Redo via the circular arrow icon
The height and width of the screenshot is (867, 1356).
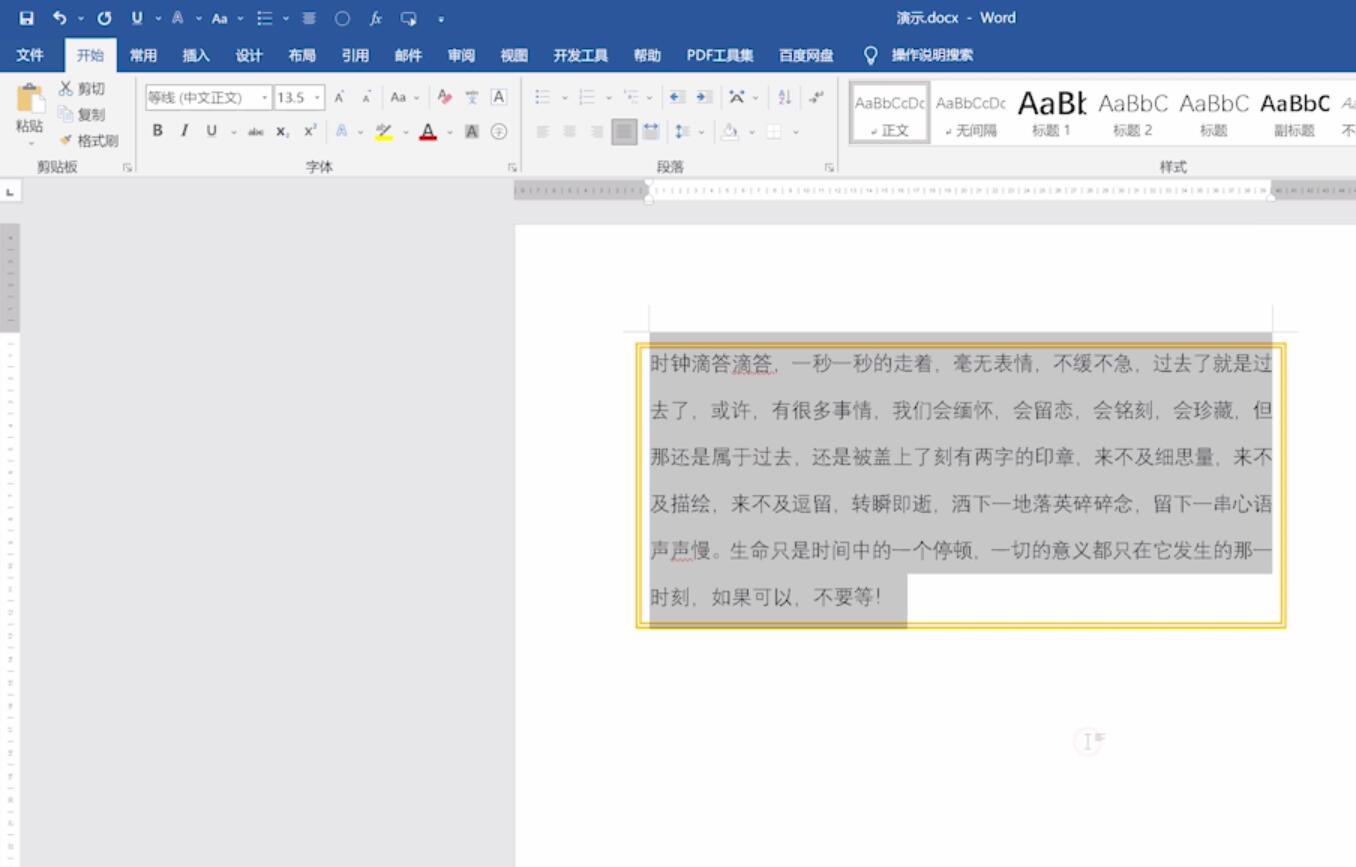(104, 18)
